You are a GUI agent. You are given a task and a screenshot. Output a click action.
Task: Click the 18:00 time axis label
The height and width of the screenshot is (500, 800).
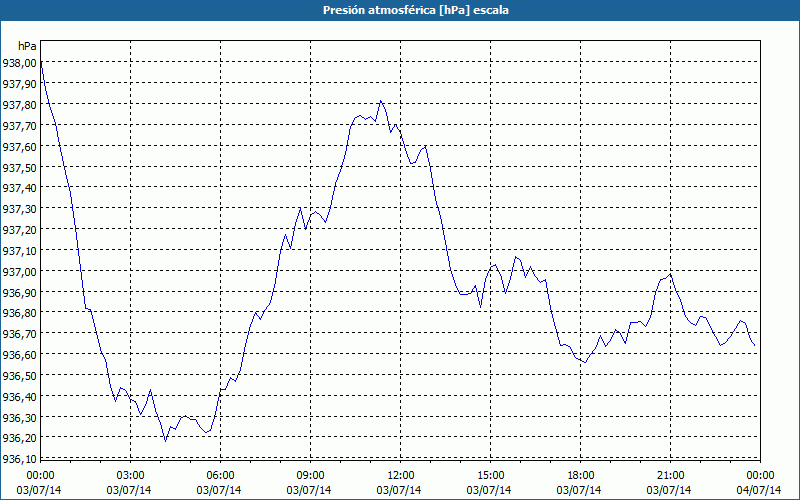pyautogui.click(x=581, y=476)
